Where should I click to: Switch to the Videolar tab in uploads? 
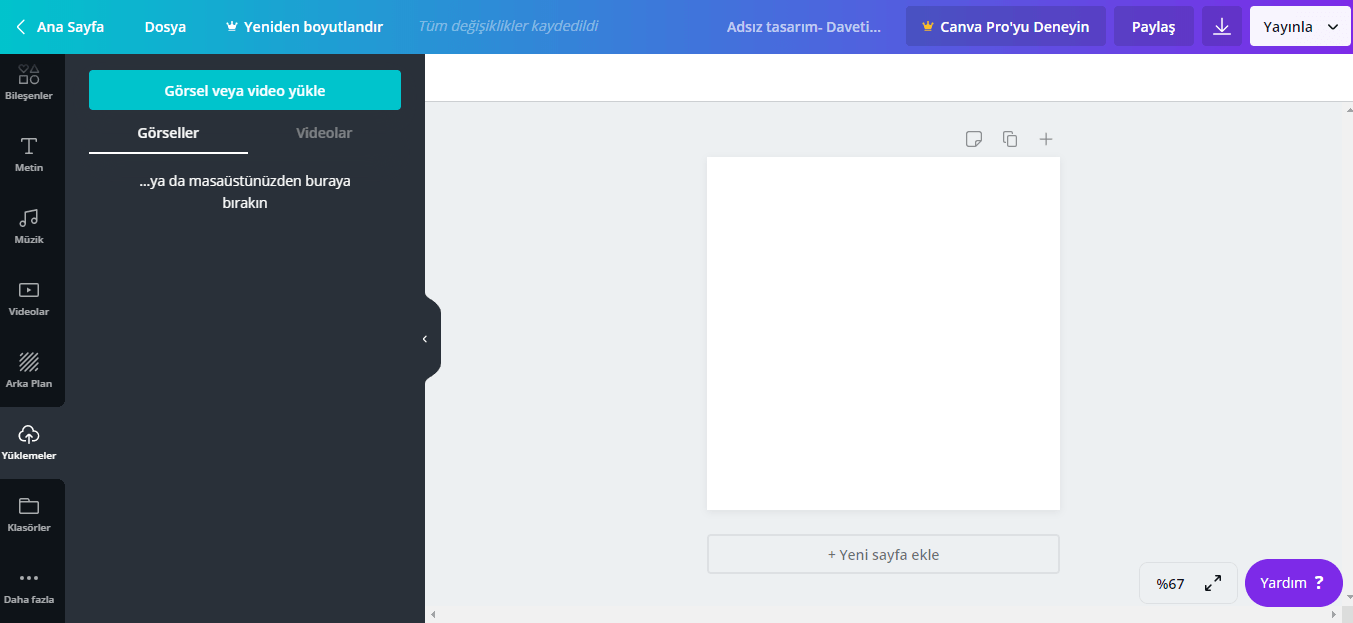pyautogui.click(x=324, y=133)
